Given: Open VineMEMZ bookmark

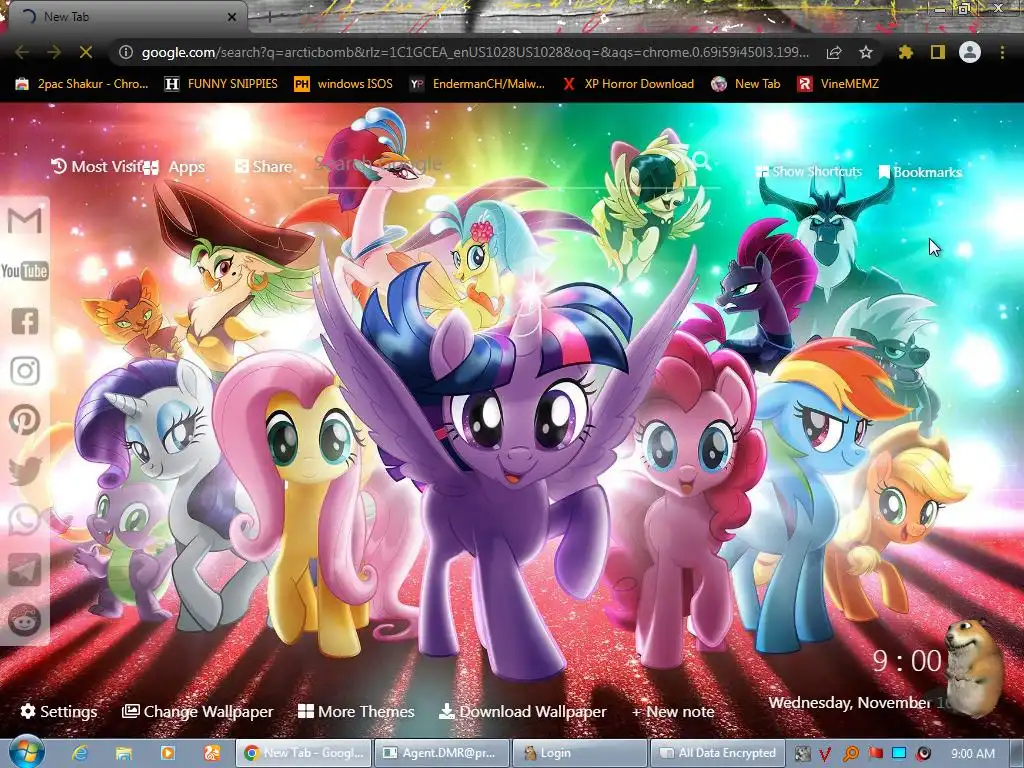Looking at the screenshot, I should point(838,84).
